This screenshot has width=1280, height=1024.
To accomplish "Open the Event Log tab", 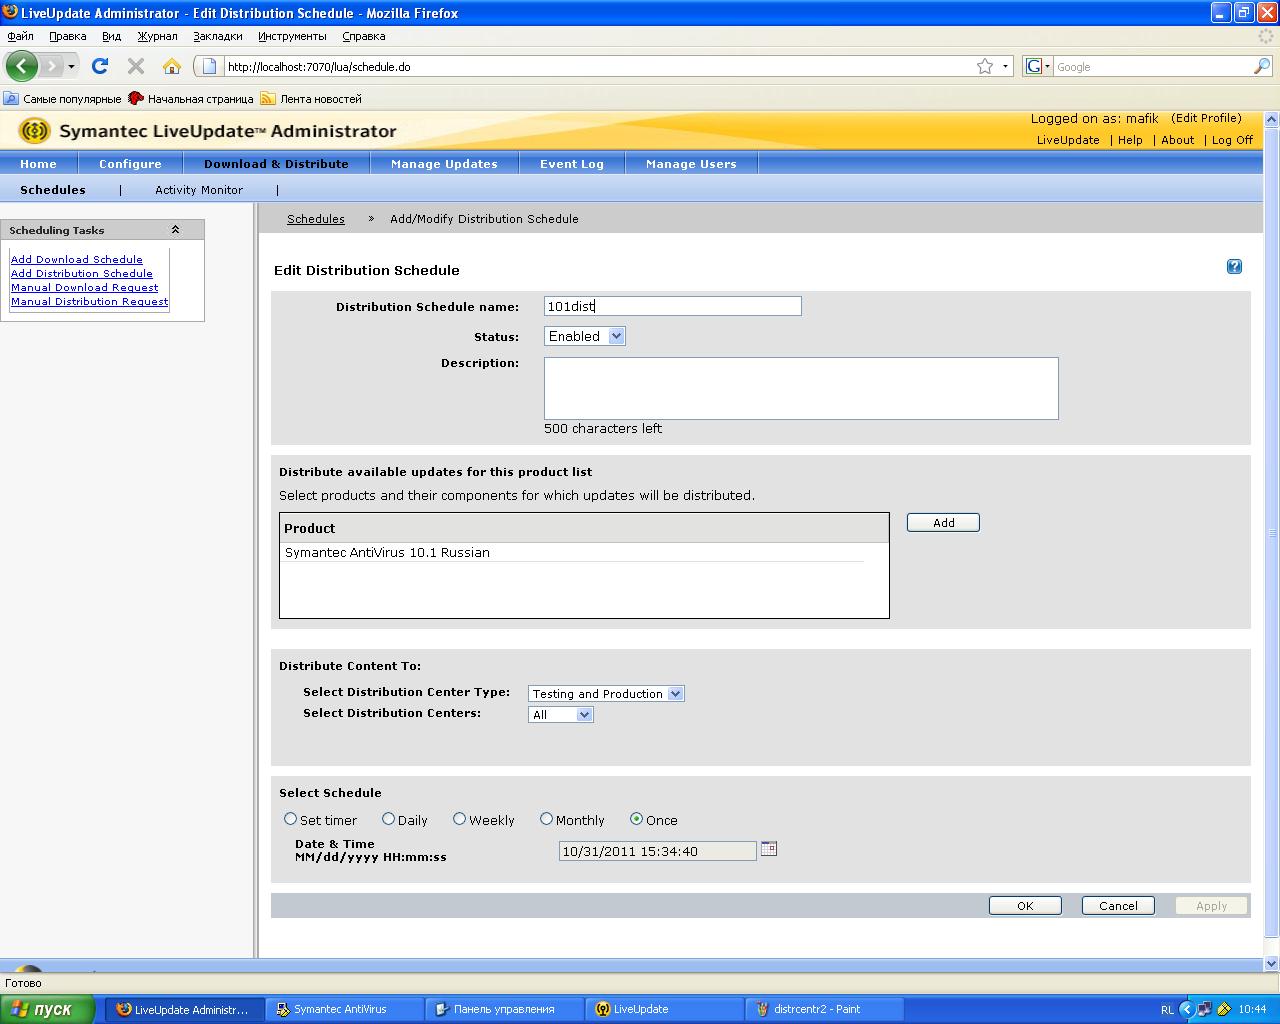I will click(572, 164).
